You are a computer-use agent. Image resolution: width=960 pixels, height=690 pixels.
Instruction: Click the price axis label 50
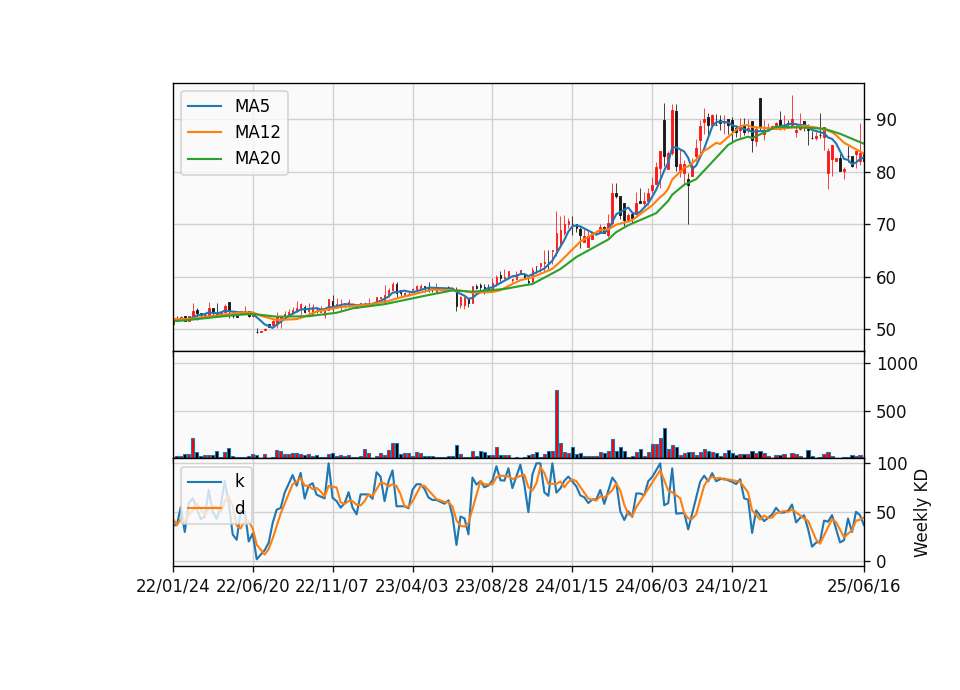886,330
